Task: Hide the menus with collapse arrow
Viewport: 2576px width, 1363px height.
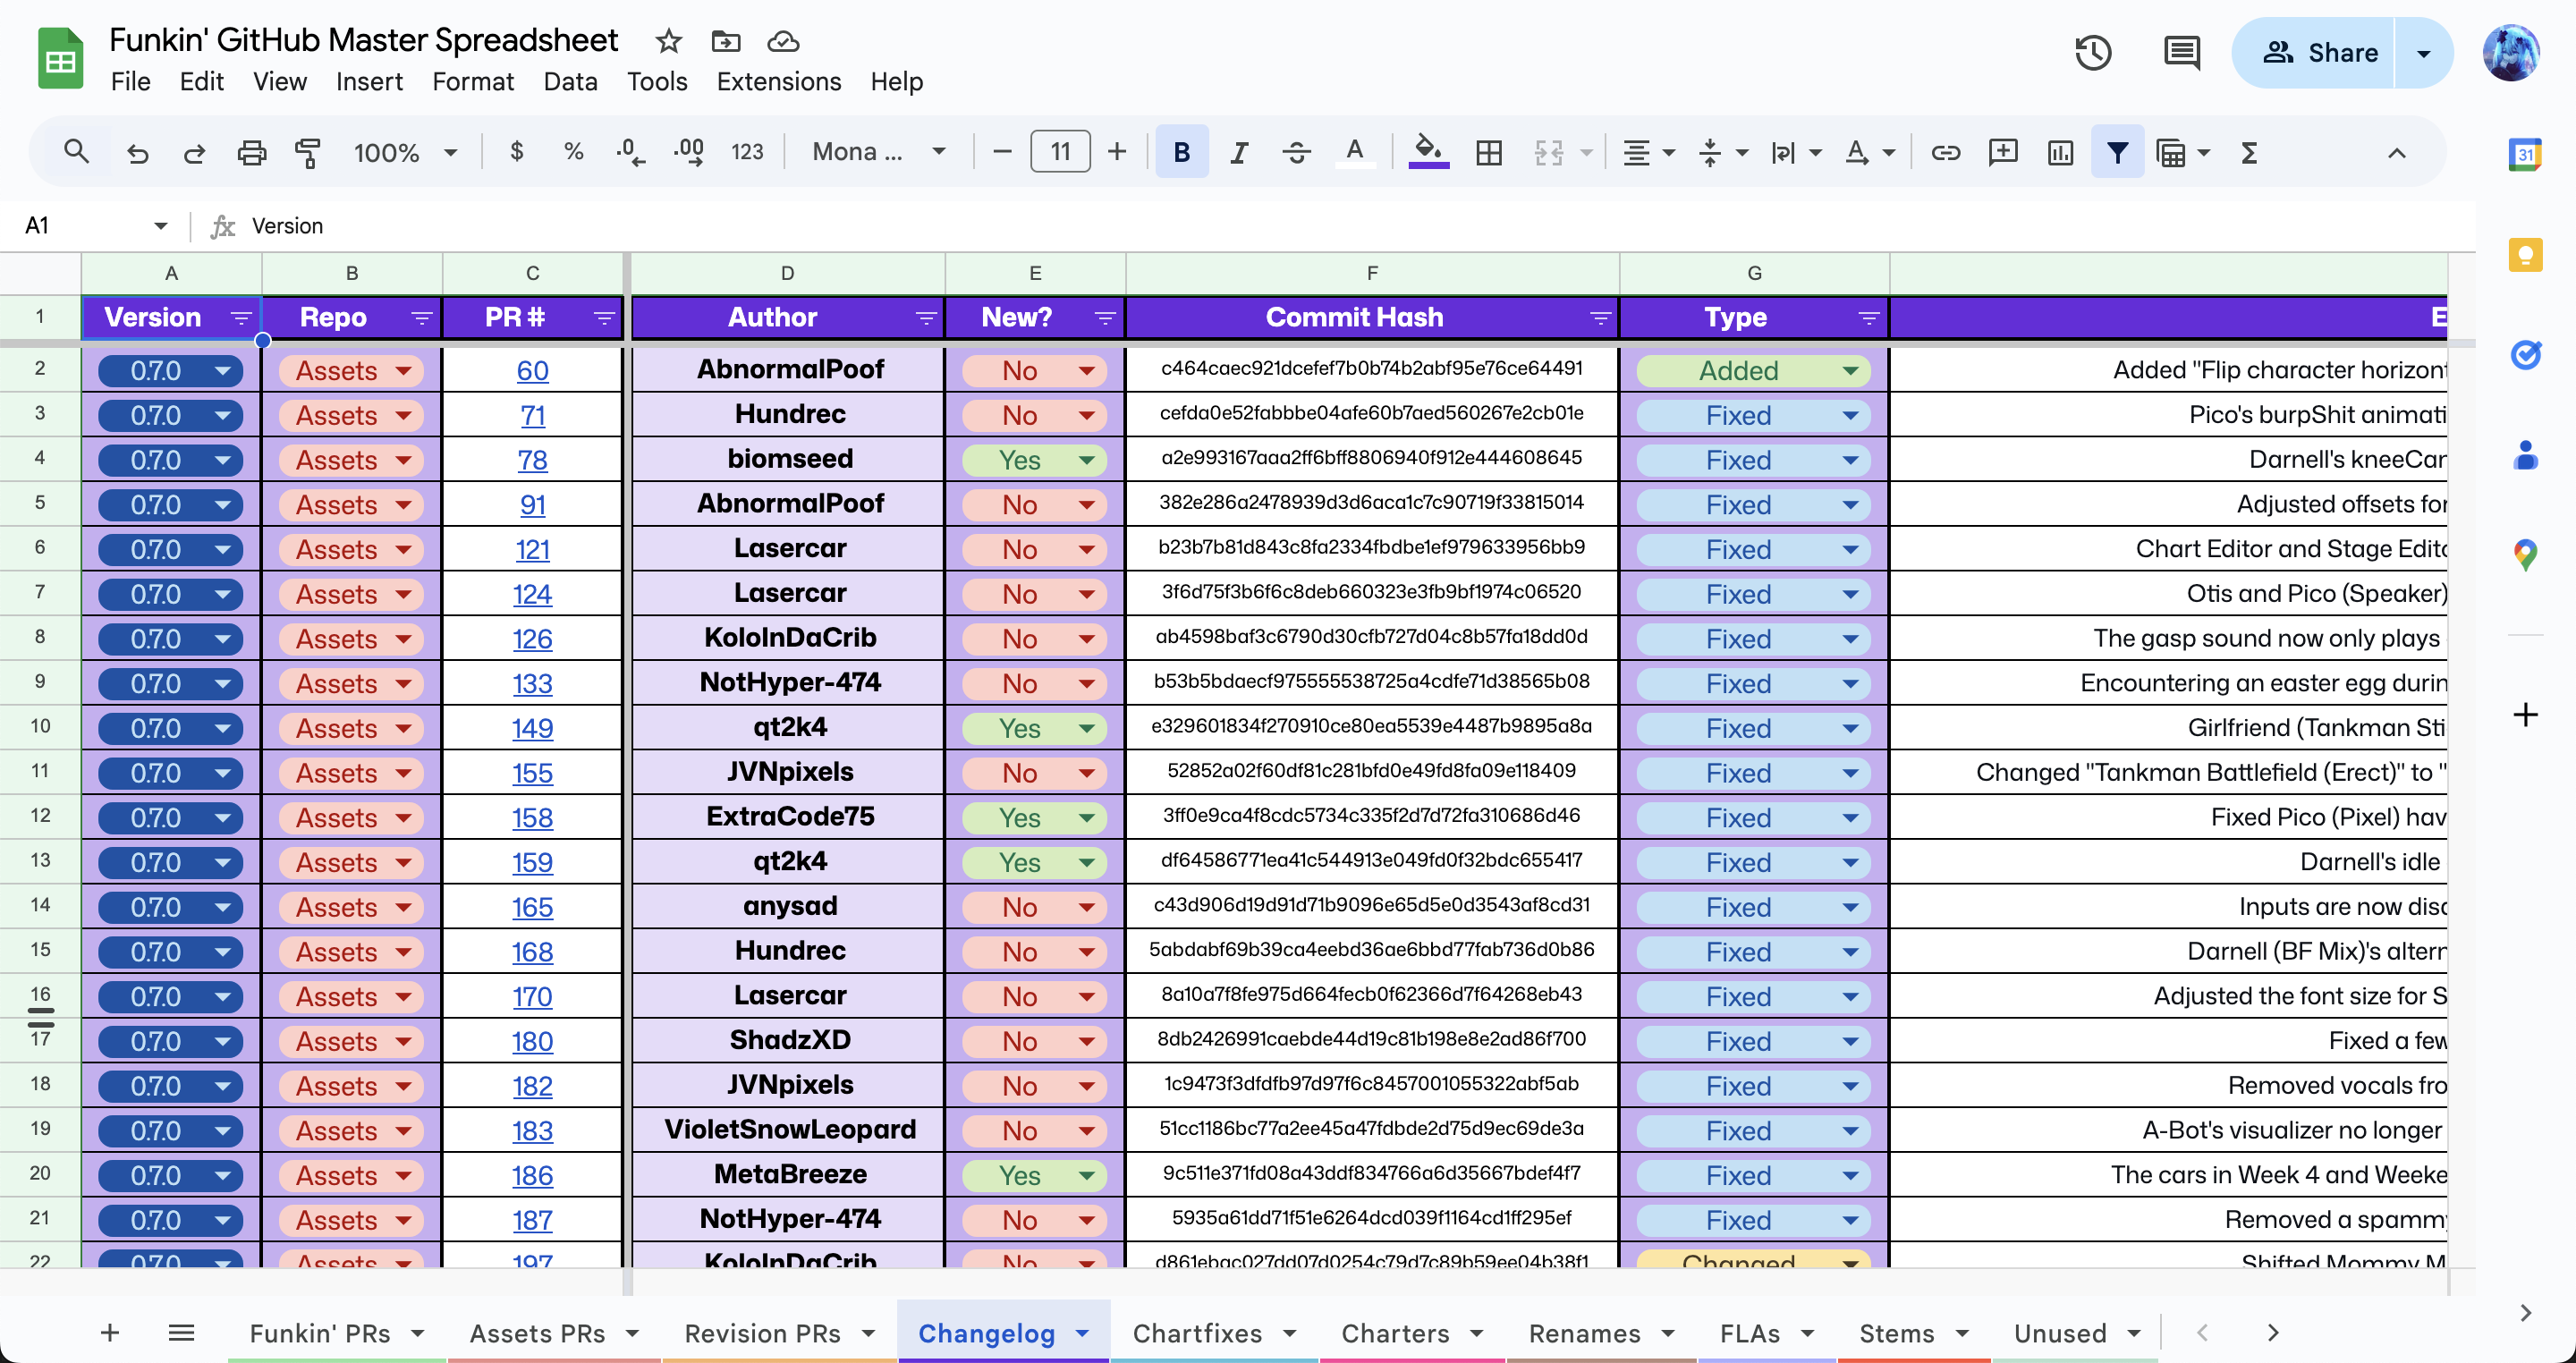Action: [x=2397, y=153]
